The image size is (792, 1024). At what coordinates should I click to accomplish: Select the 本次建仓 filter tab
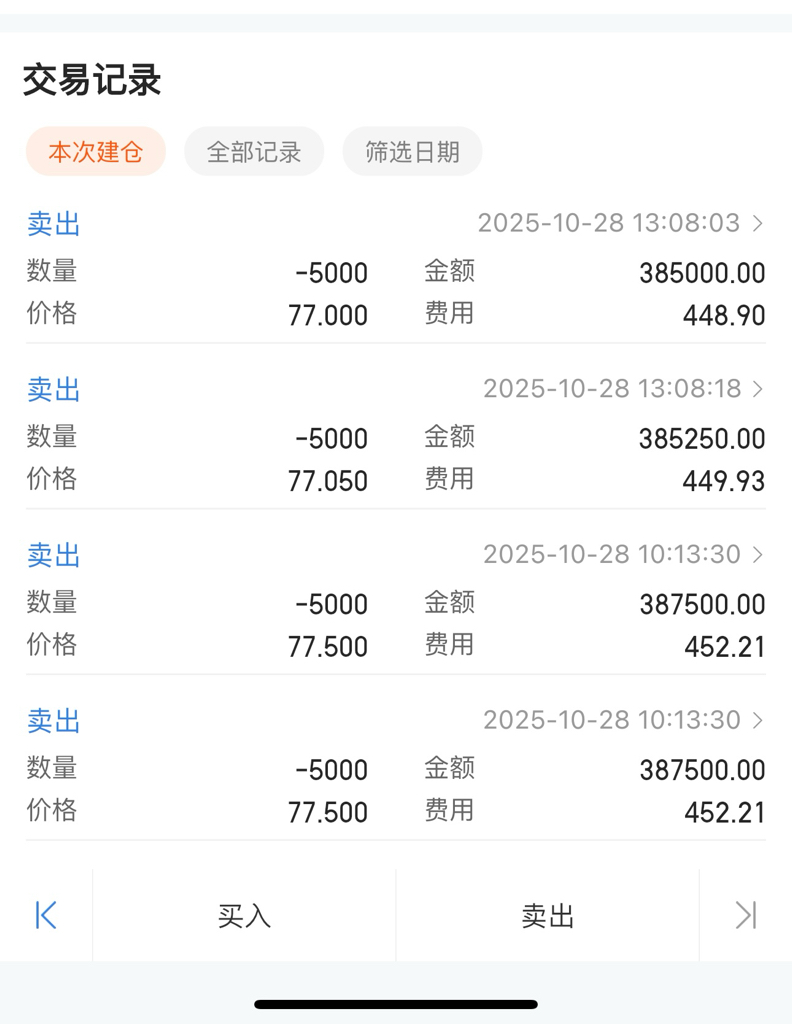(x=96, y=152)
